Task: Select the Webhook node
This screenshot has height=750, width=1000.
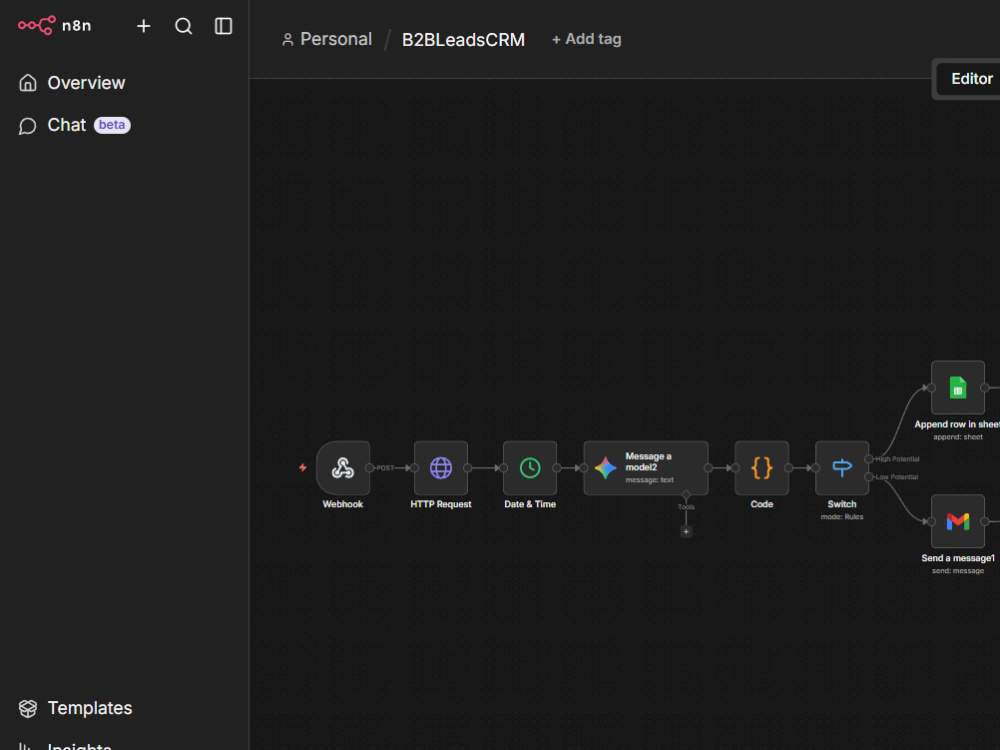Action: pyautogui.click(x=342, y=467)
